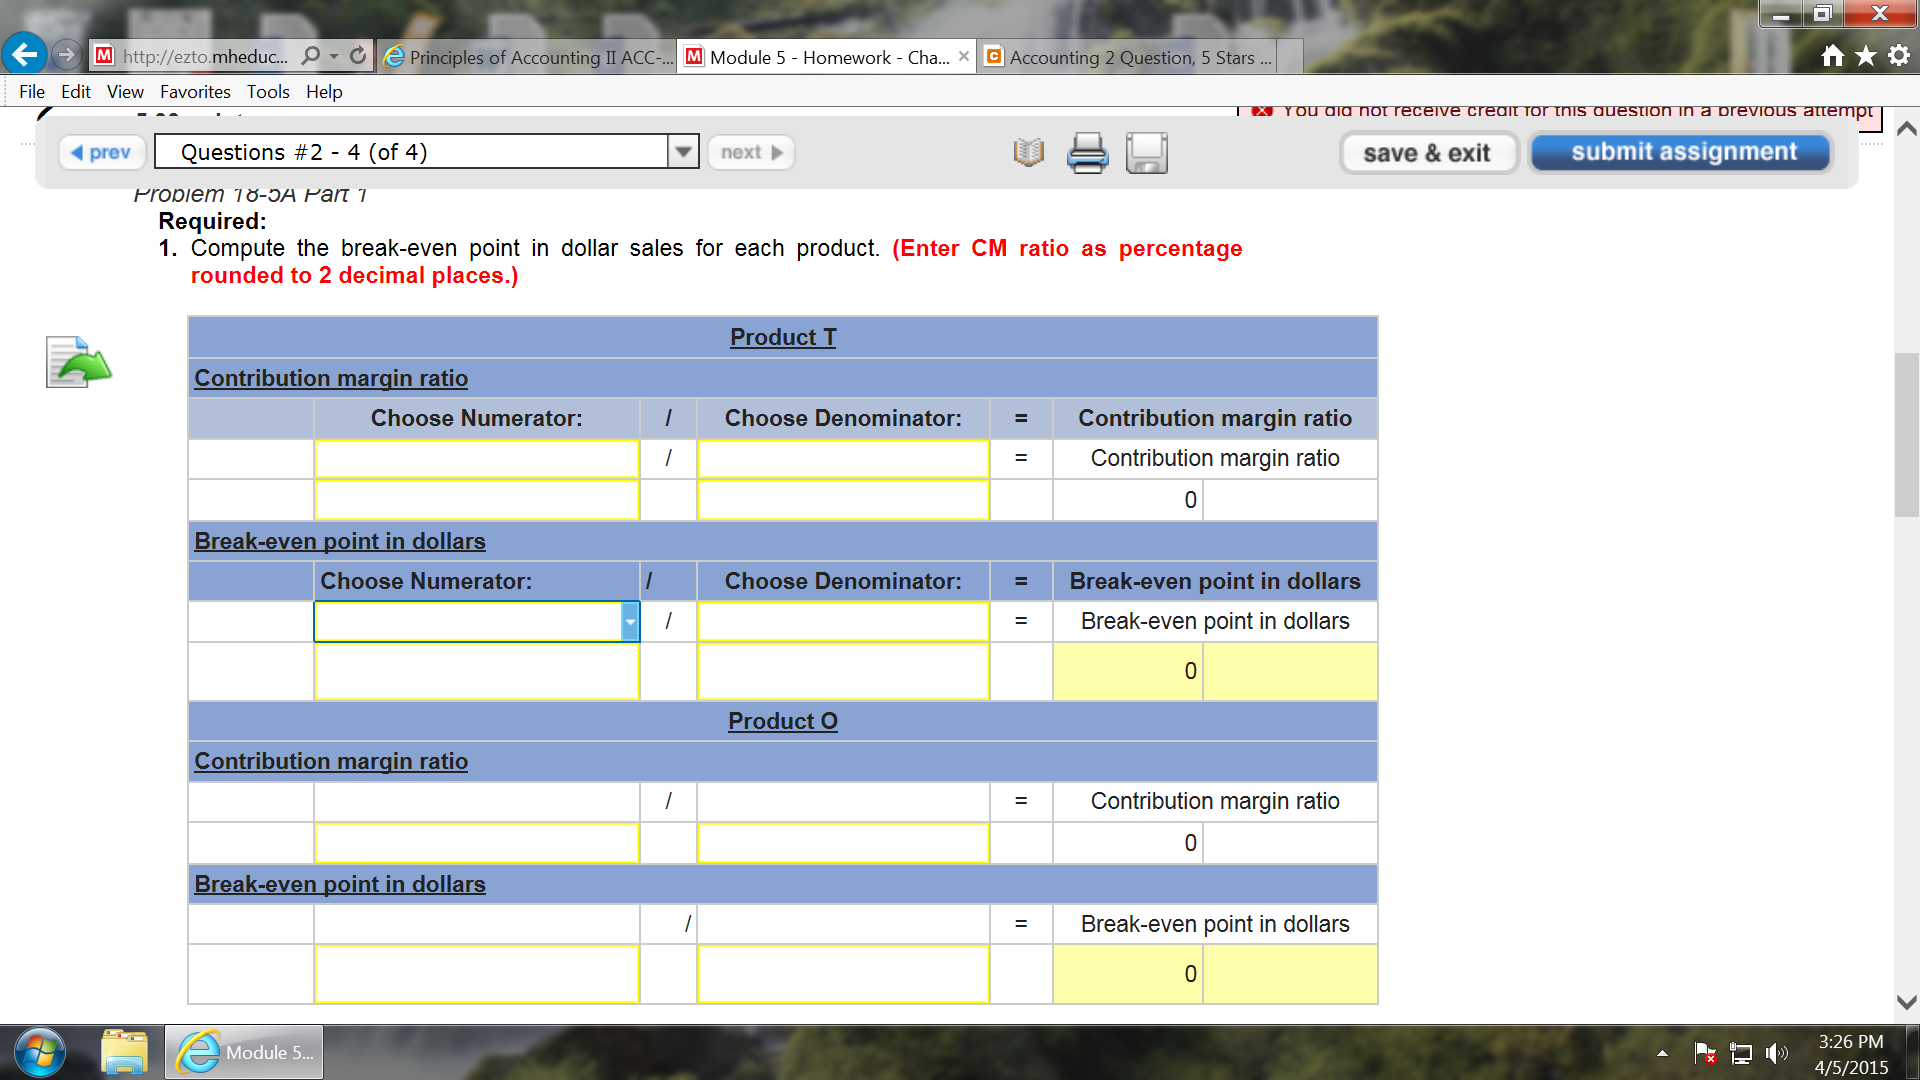
Task: Open the Tools menu
Action: 267,91
